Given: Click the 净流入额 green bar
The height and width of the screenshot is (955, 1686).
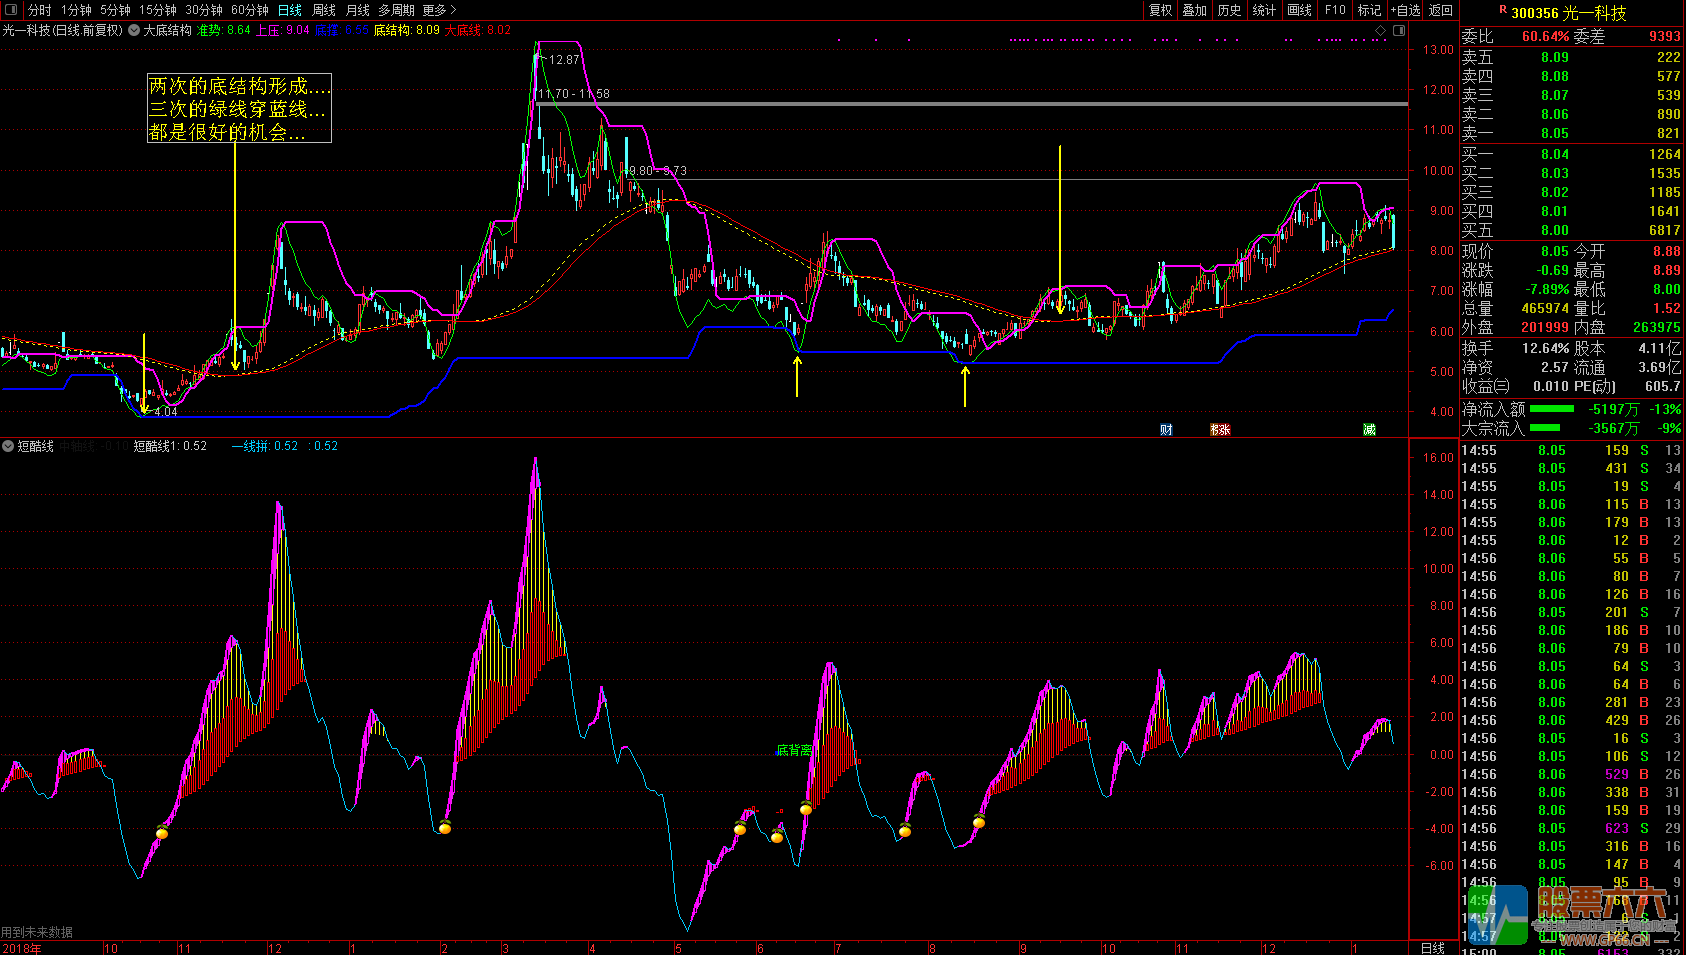Looking at the screenshot, I should pyautogui.click(x=1552, y=409).
